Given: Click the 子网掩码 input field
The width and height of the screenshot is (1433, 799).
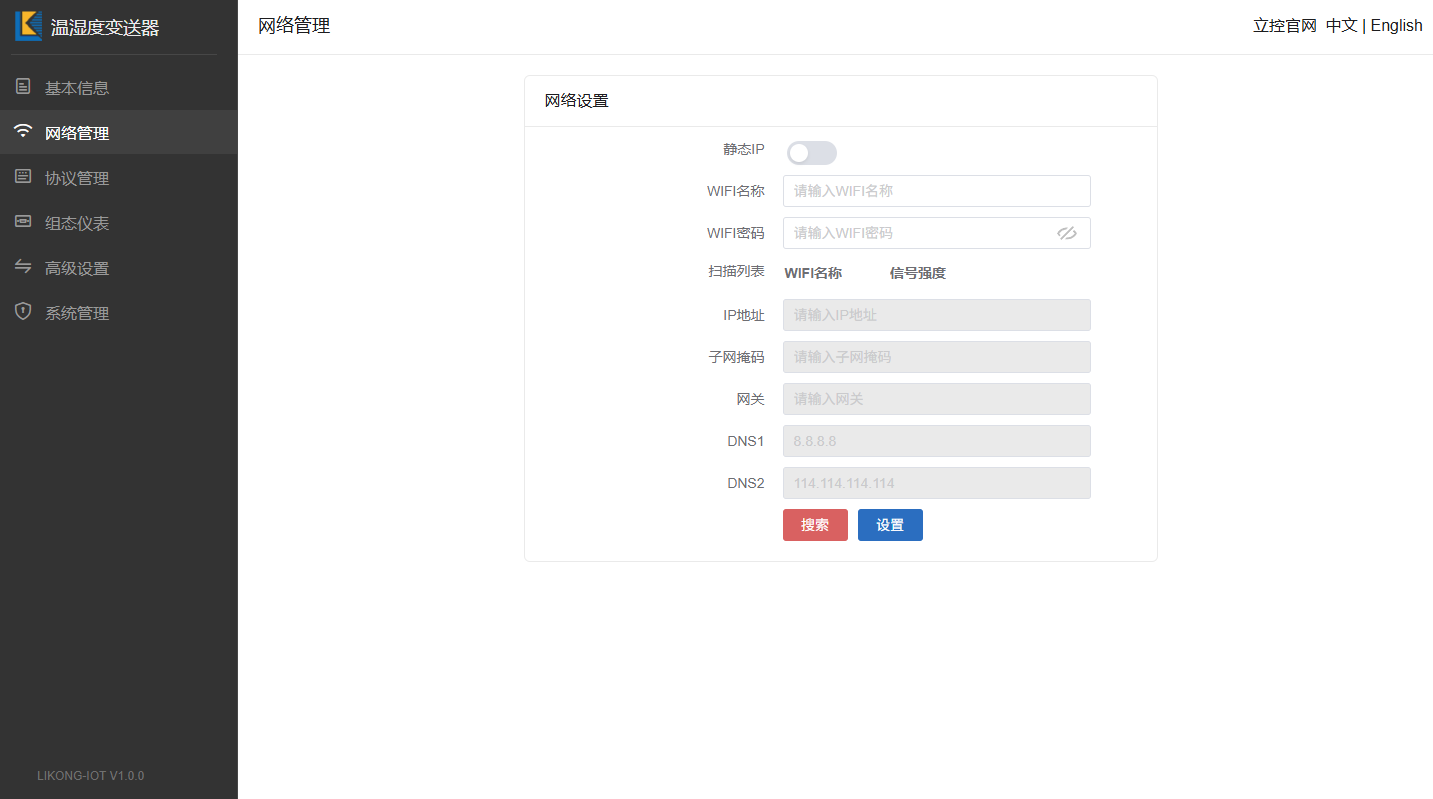Looking at the screenshot, I should [936, 357].
